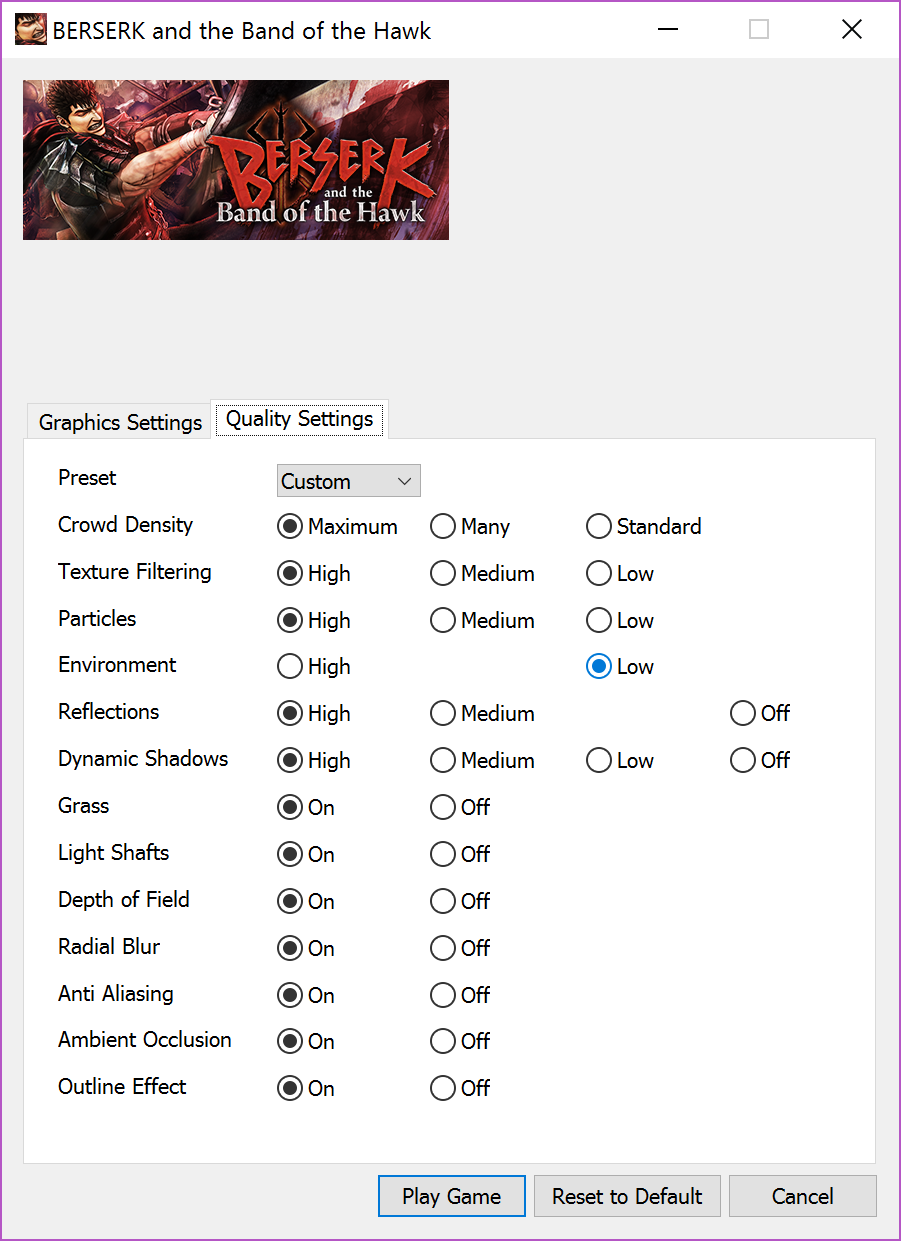The image size is (901, 1241).
Task: Choose Medium for Texture Filtering
Action: (x=443, y=574)
